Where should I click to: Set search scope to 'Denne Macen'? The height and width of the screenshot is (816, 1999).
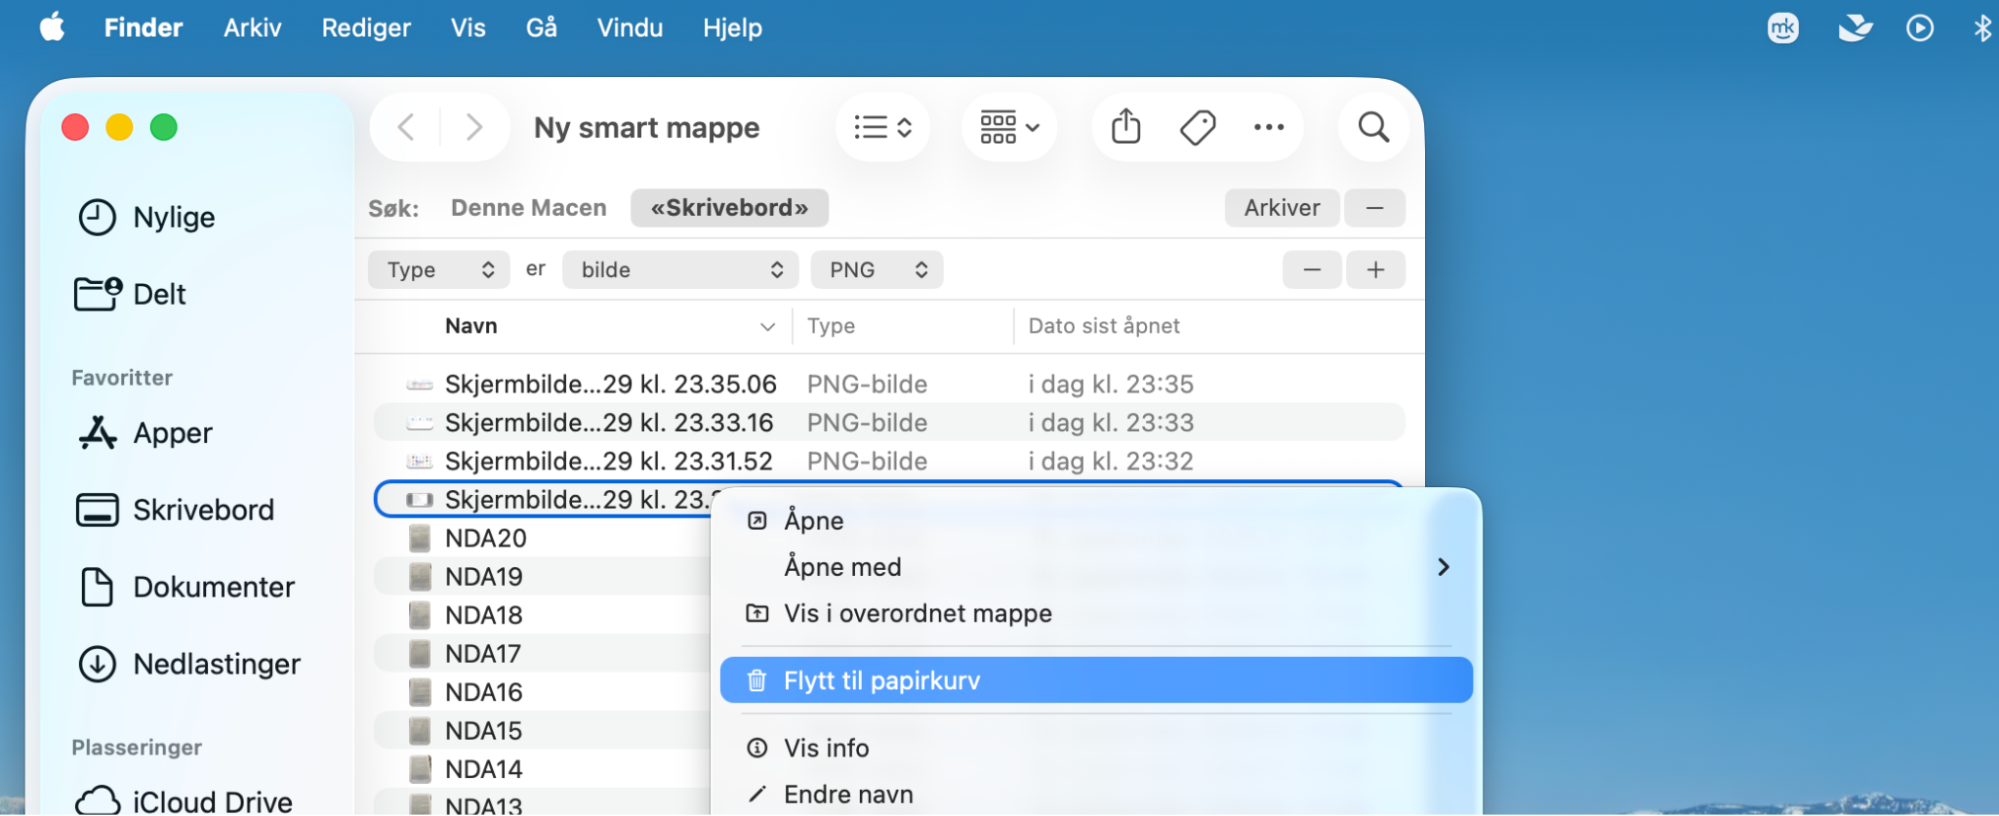pyautogui.click(x=528, y=208)
